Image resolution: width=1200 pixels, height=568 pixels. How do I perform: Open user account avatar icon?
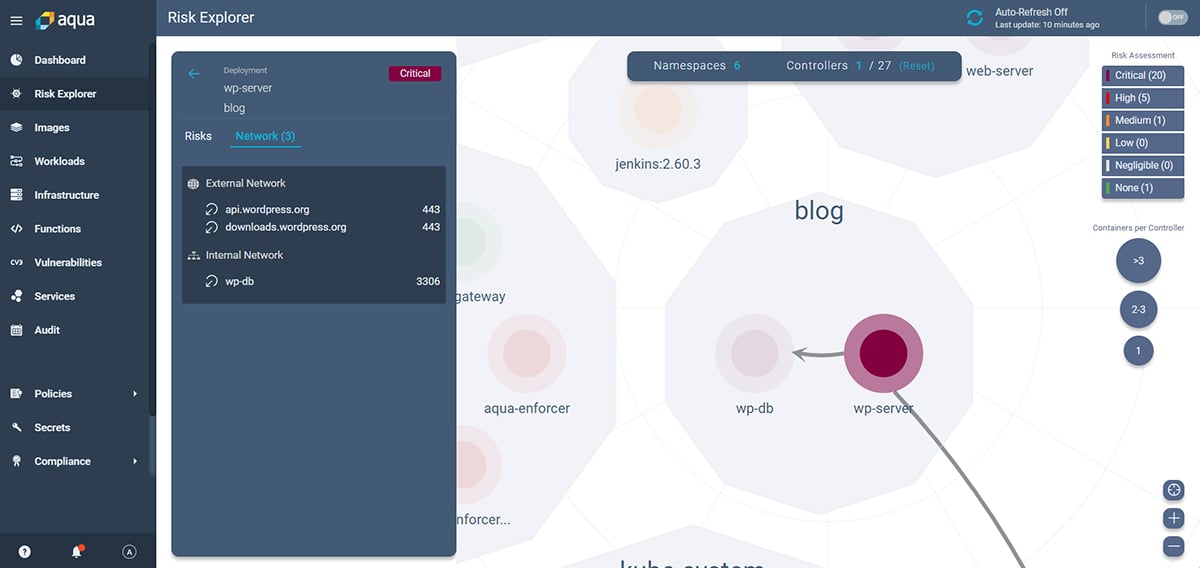pos(129,551)
